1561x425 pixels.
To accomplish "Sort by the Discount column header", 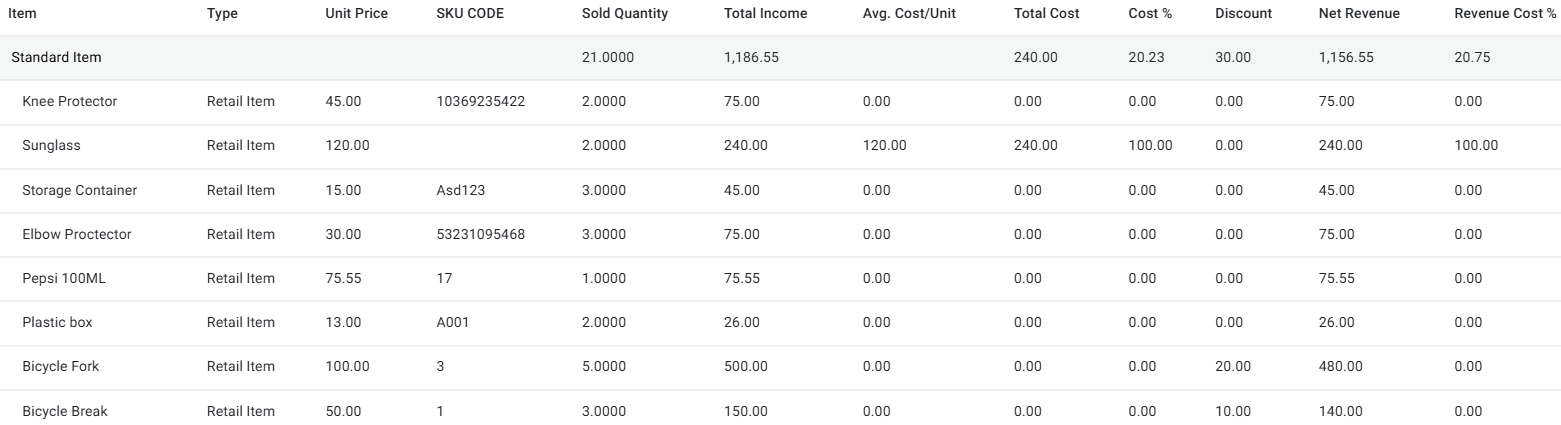I will tap(1243, 14).
